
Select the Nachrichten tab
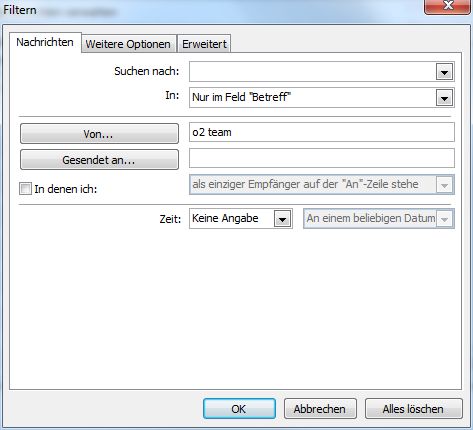click(x=45, y=42)
